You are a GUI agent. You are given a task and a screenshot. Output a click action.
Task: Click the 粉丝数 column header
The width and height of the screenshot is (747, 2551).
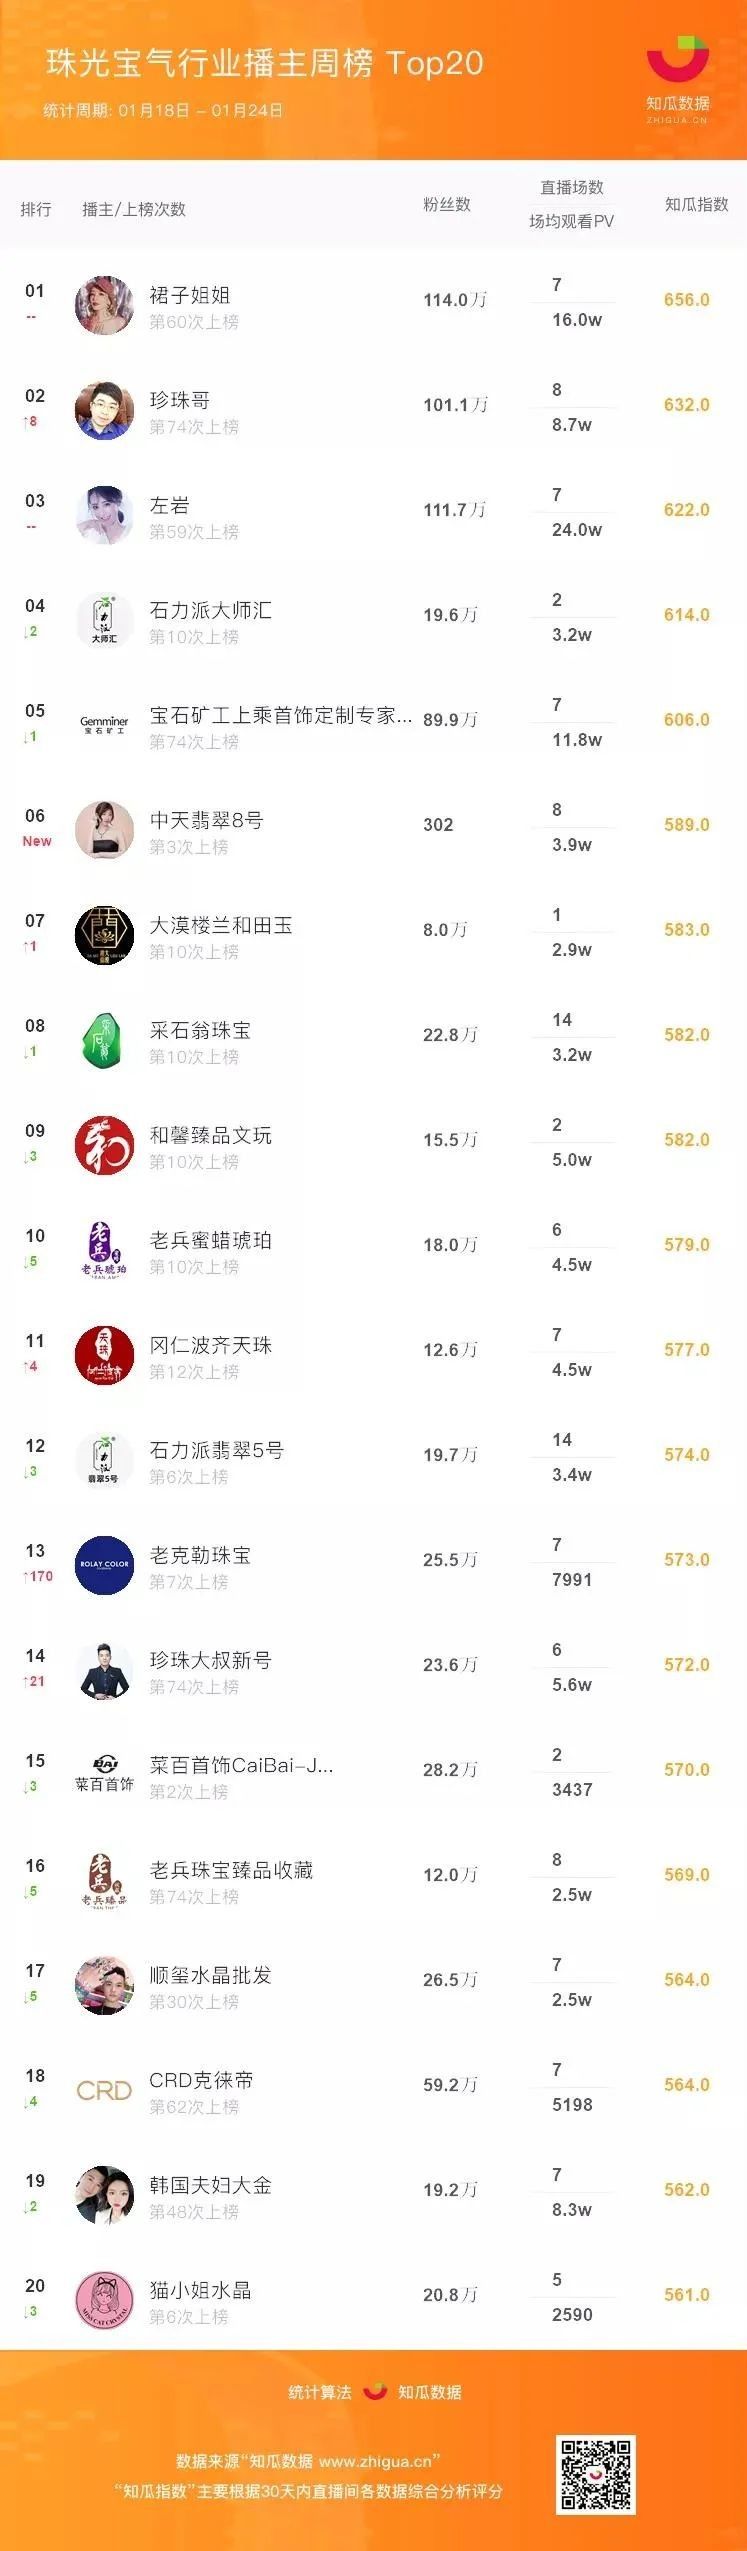click(447, 204)
